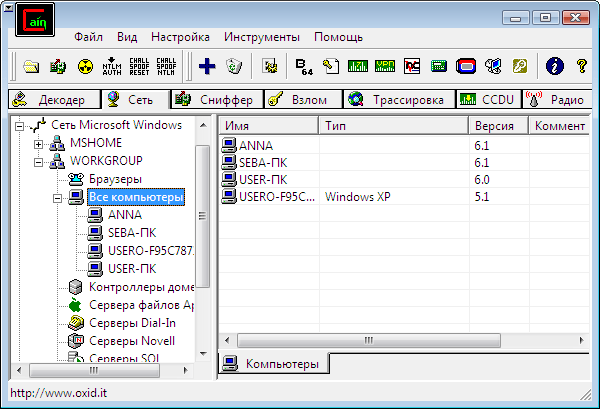Expand the MSHOME workgroup node
600x409 pixels.
38,144
